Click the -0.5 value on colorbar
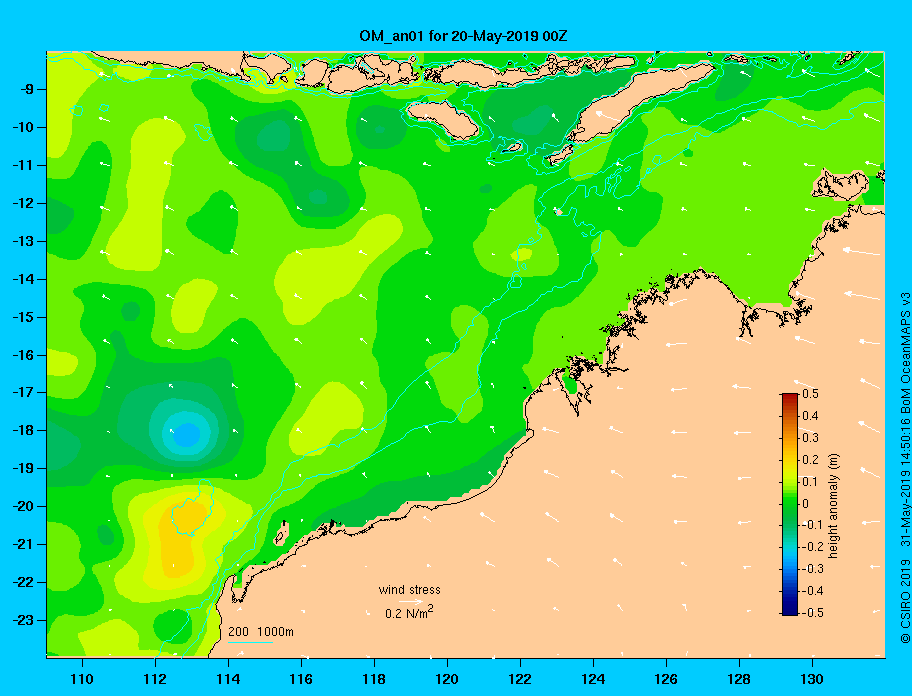This screenshot has width=912, height=696. (812, 613)
